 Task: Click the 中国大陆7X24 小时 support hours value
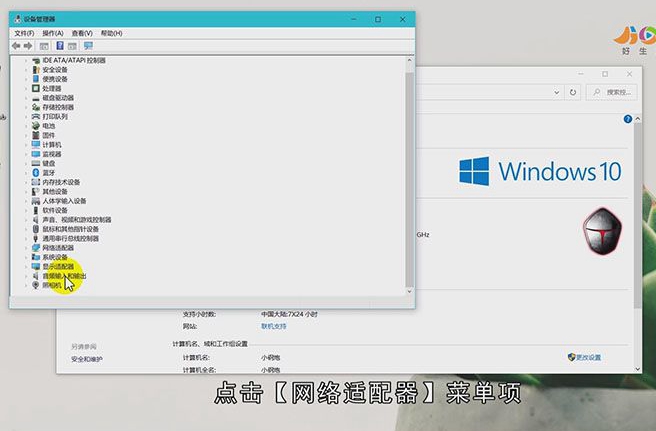tap(290, 314)
